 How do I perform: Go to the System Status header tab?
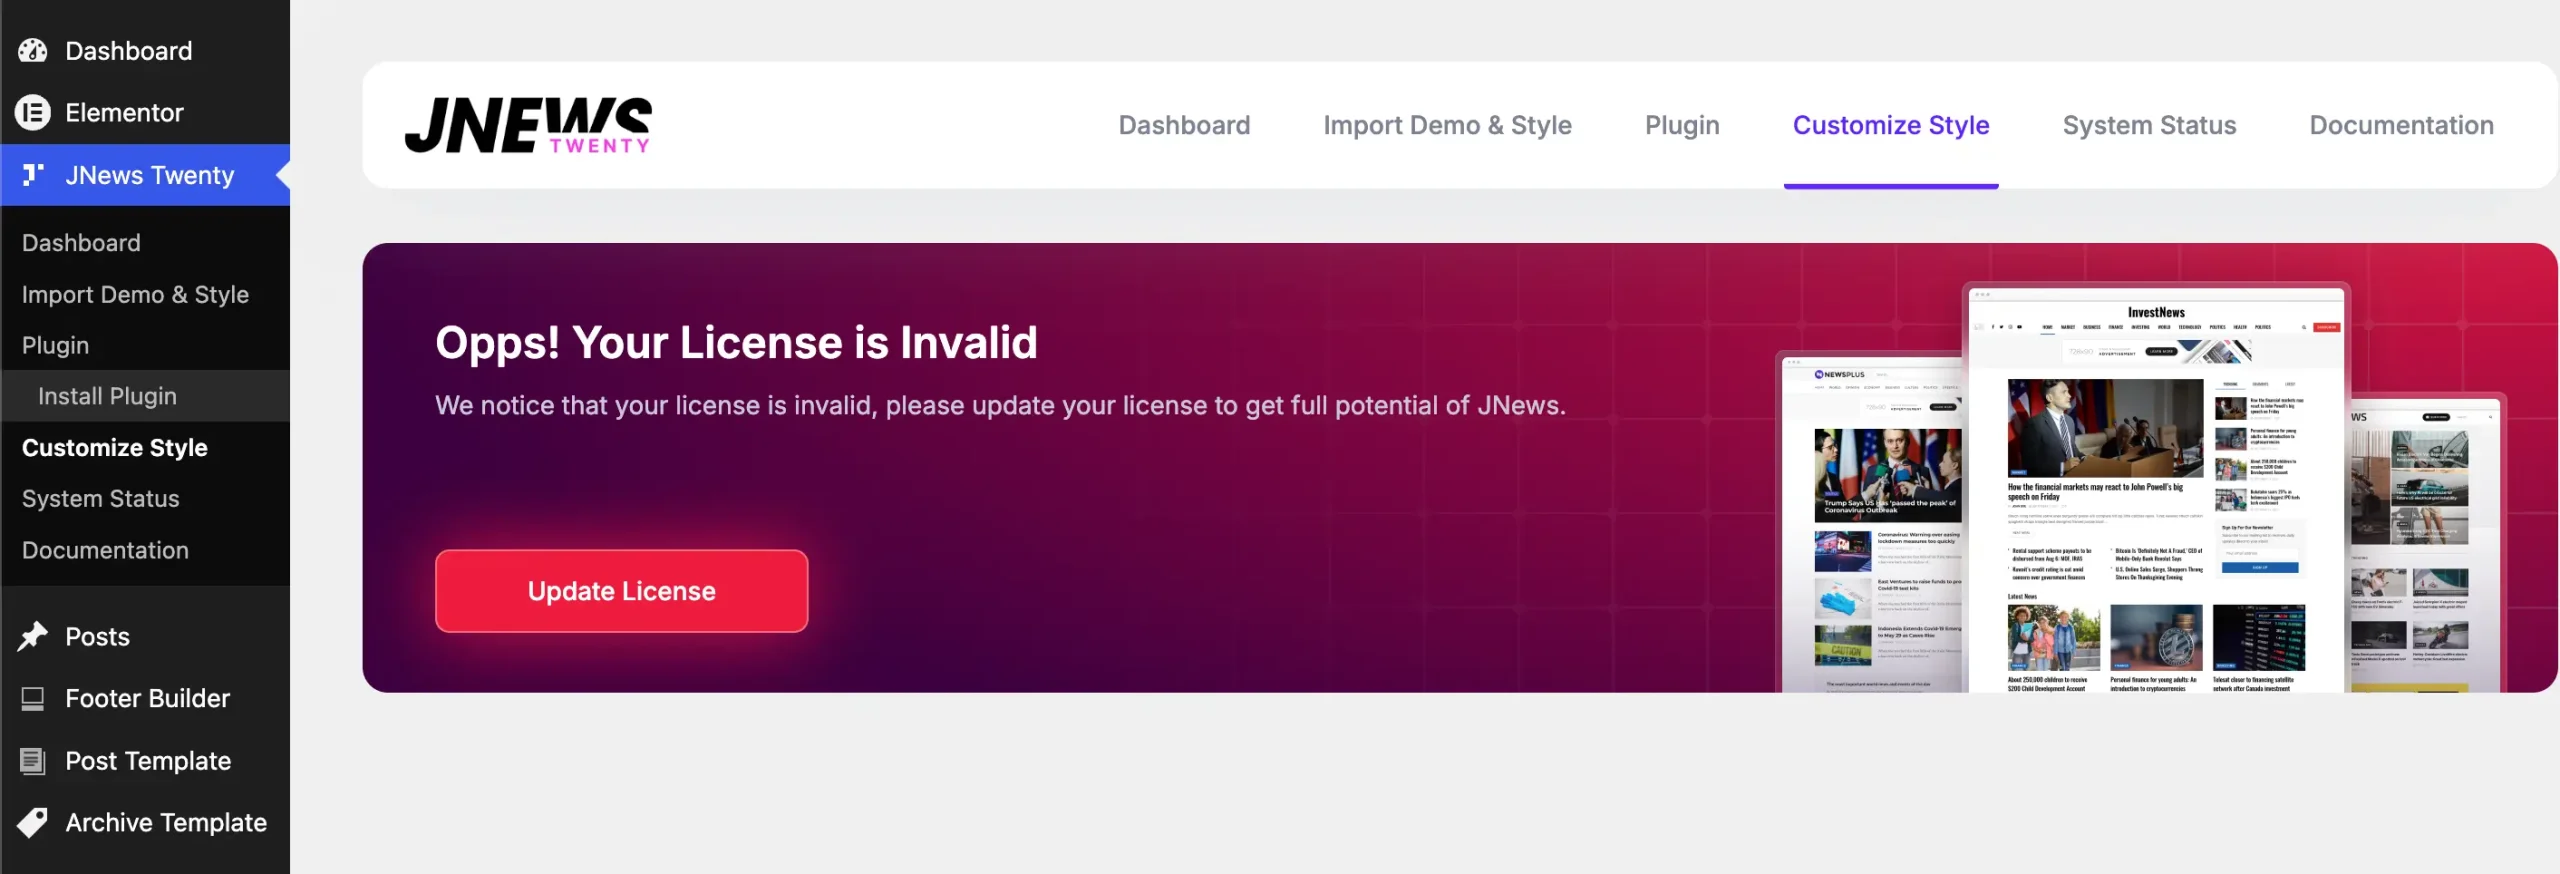[x=2149, y=126]
